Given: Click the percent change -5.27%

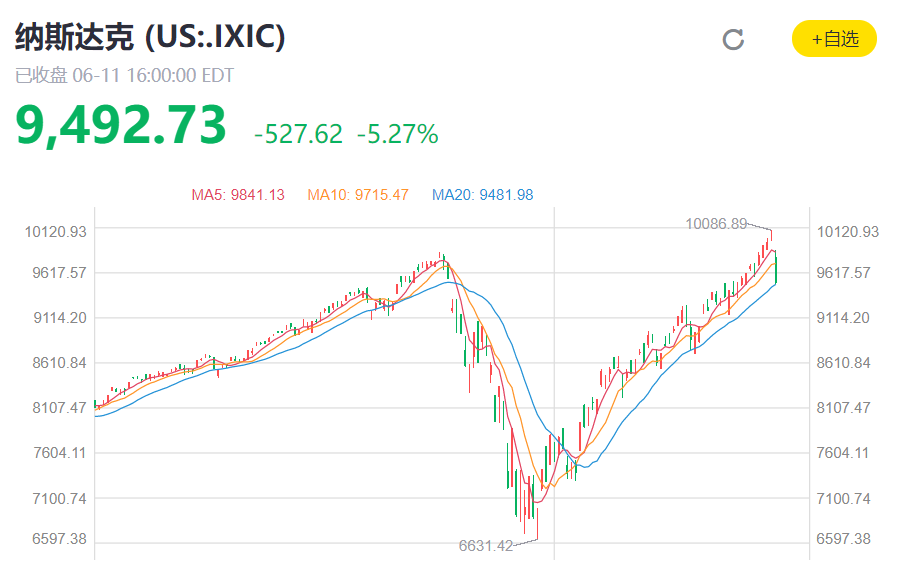Looking at the screenshot, I should coord(397,134).
